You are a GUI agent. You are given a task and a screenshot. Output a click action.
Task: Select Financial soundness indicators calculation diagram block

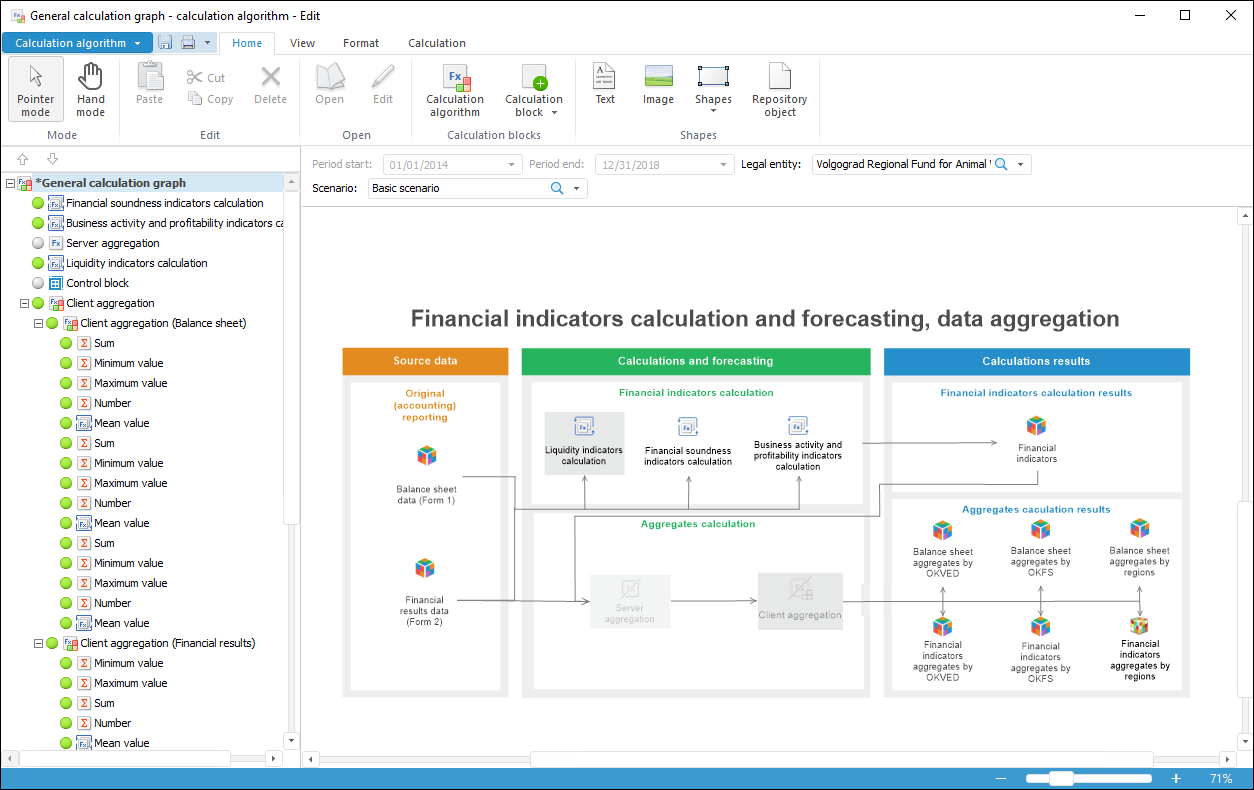[688, 443]
